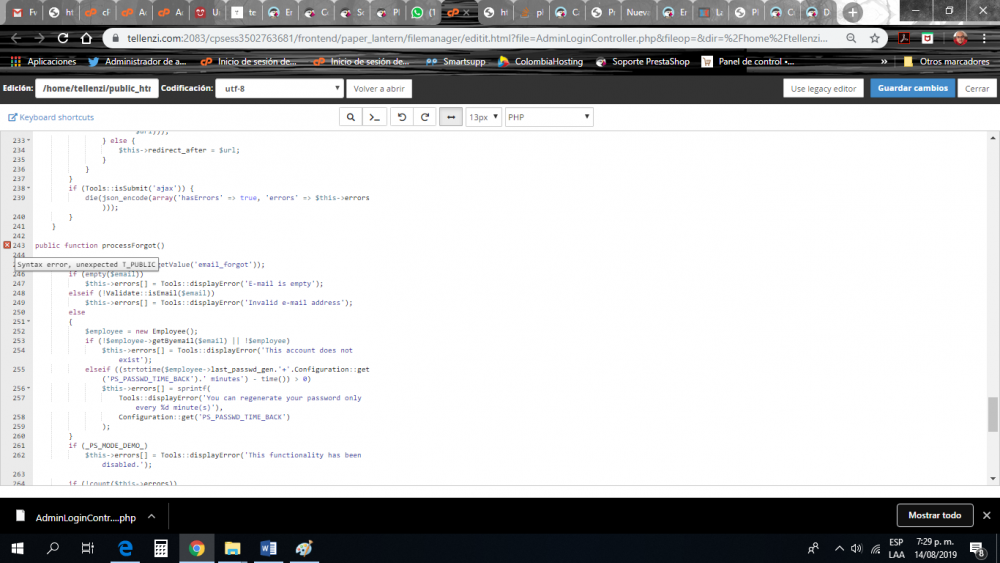Open the Acrobat PDF extension icon
The height and width of the screenshot is (563, 1000).
click(904, 38)
